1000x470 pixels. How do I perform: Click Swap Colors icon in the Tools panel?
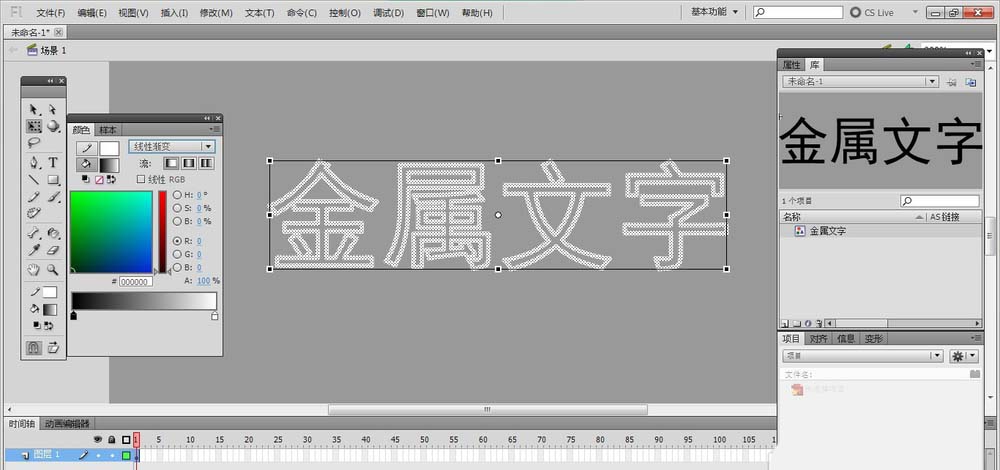coord(48,326)
